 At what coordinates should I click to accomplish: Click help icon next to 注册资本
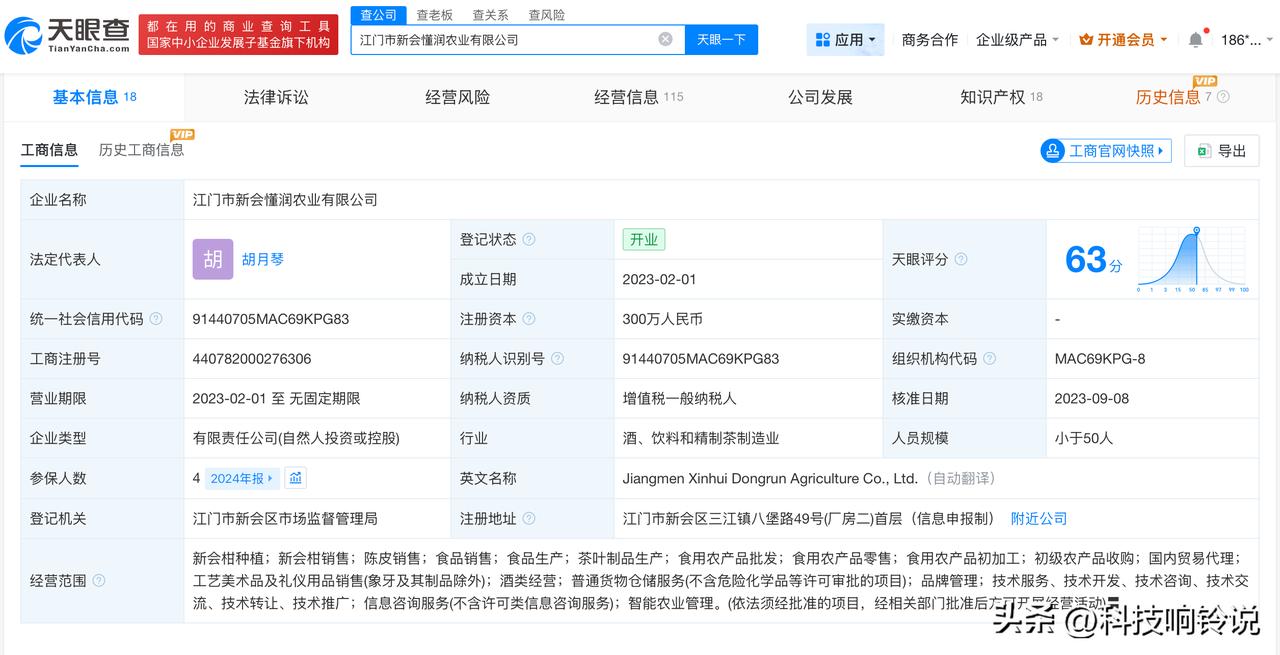click(x=529, y=319)
